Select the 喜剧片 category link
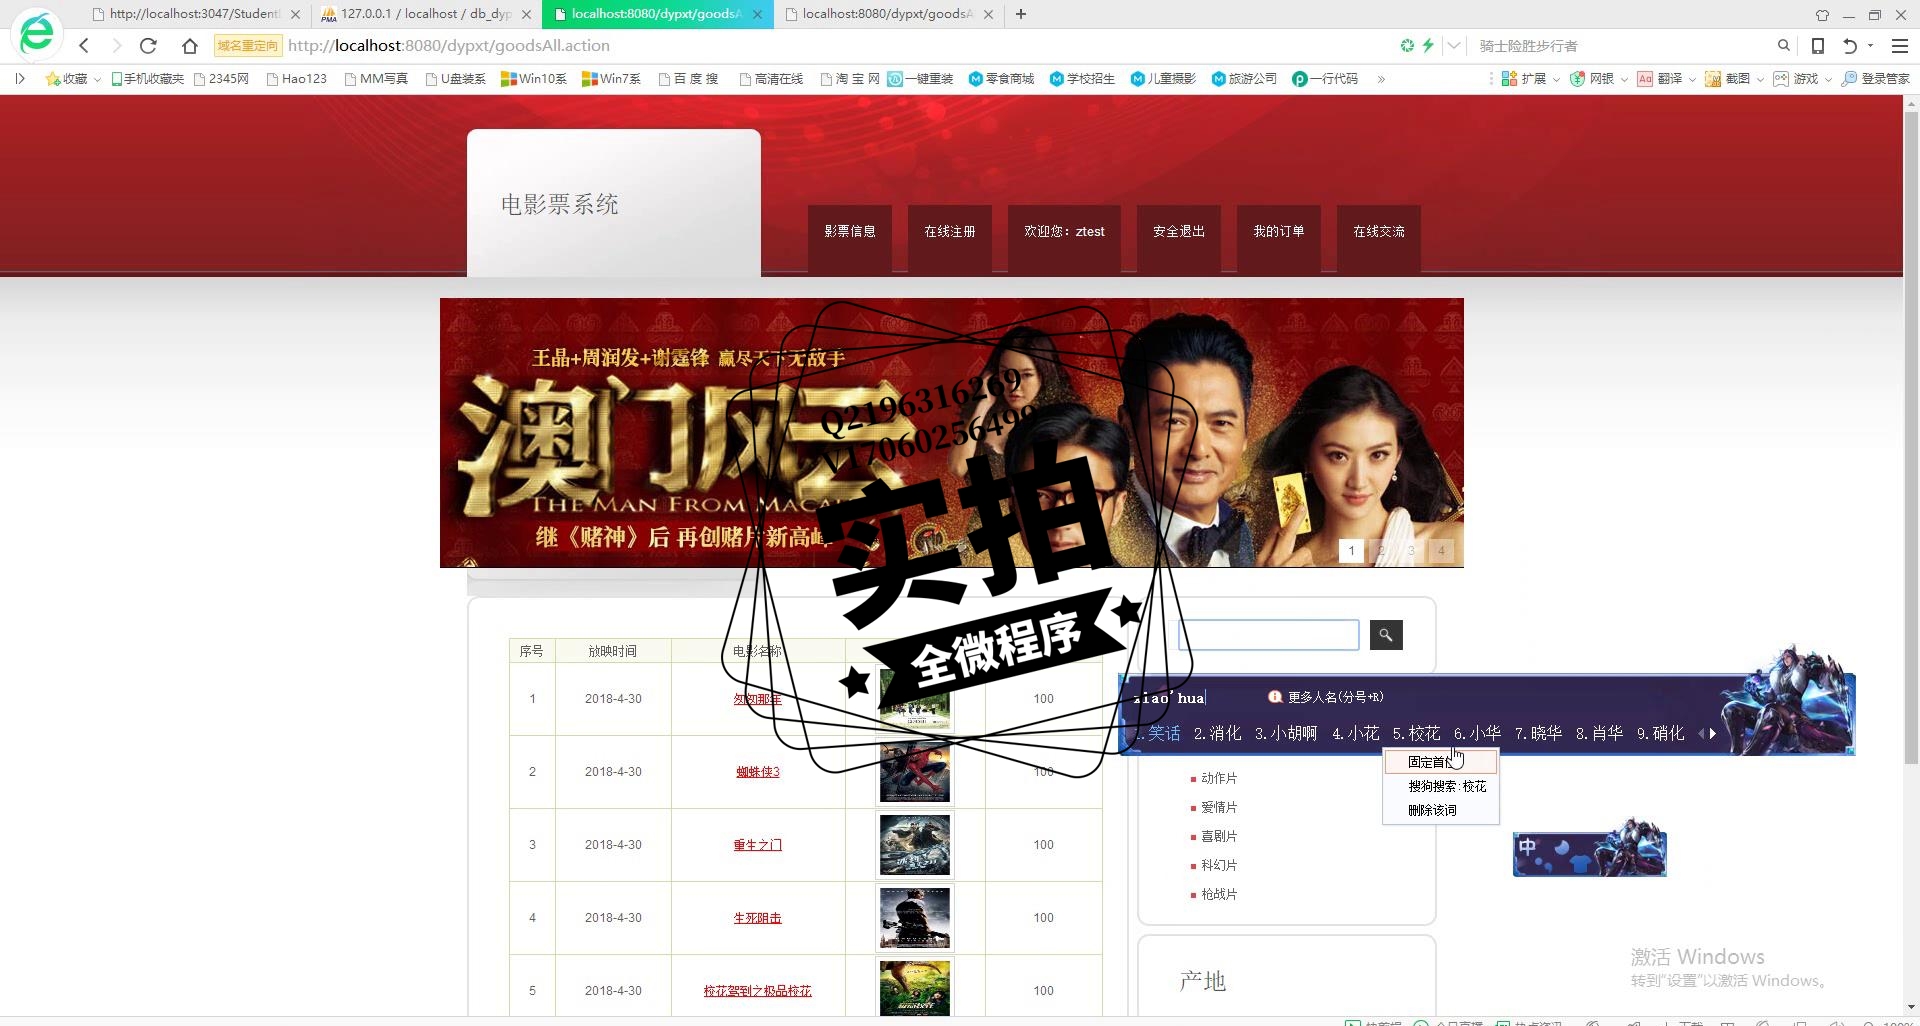The height and width of the screenshot is (1026, 1920). click(x=1219, y=836)
